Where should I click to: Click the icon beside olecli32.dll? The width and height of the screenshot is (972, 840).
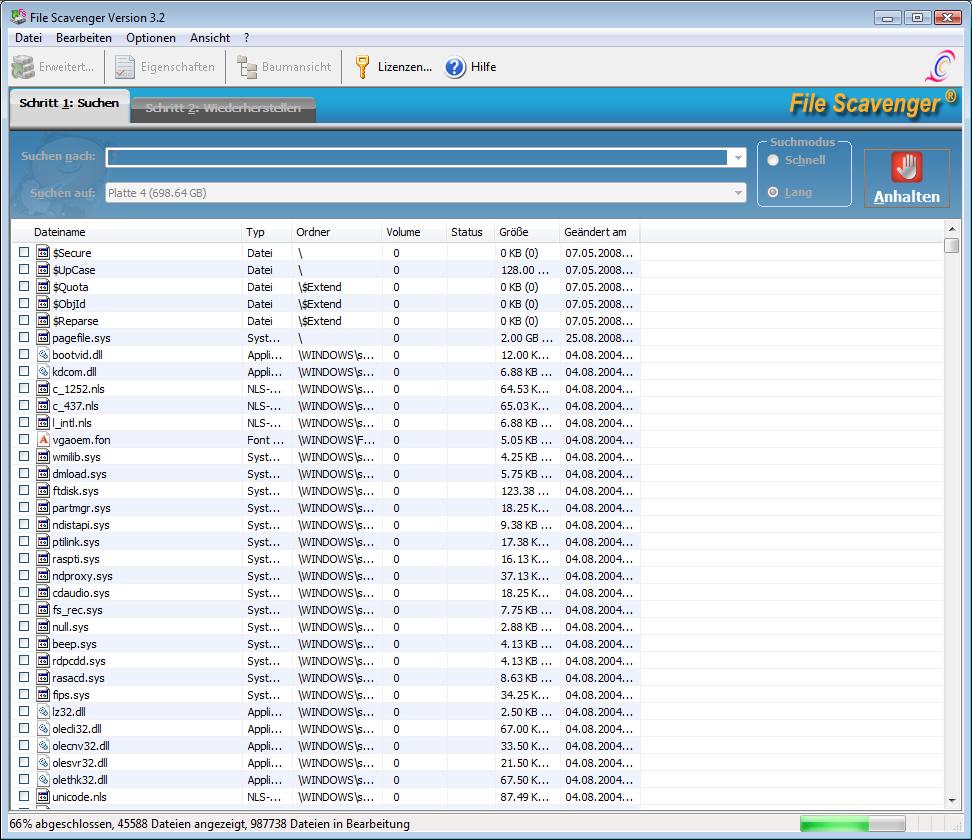pyautogui.click(x=43, y=729)
